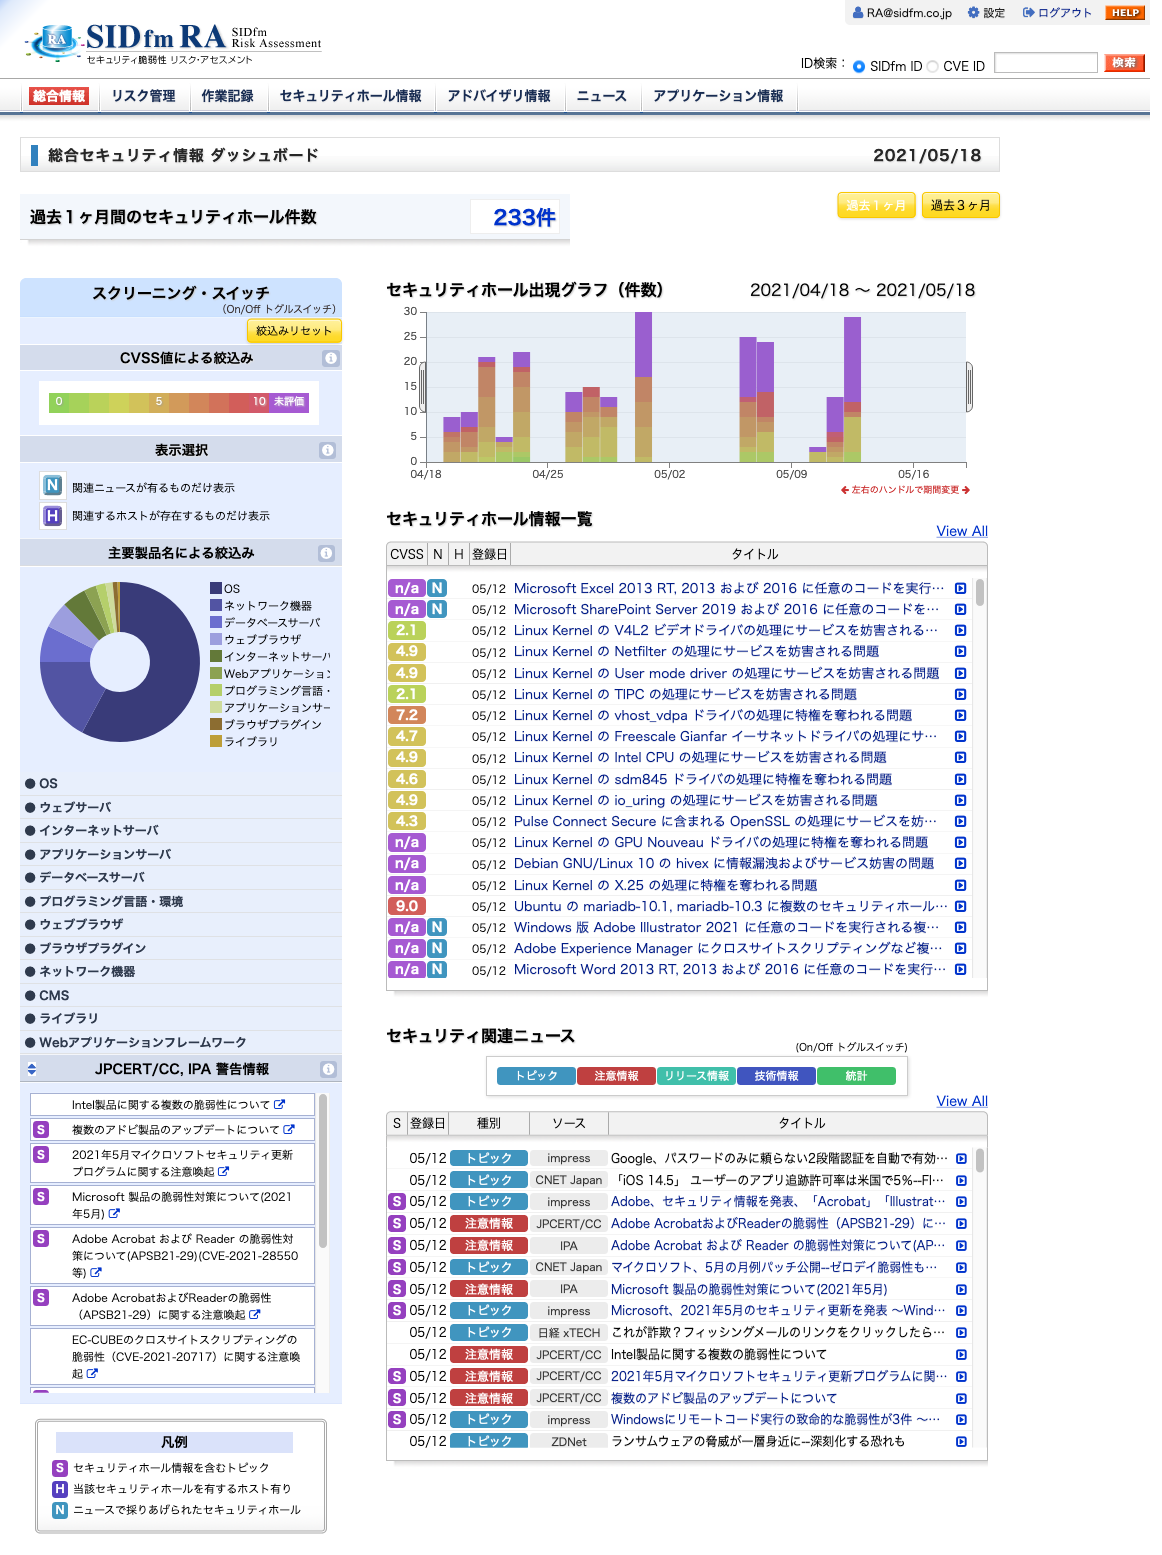Open external link icon for Intel製品 advisory
This screenshot has width=1162, height=1555.
(x=279, y=1105)
